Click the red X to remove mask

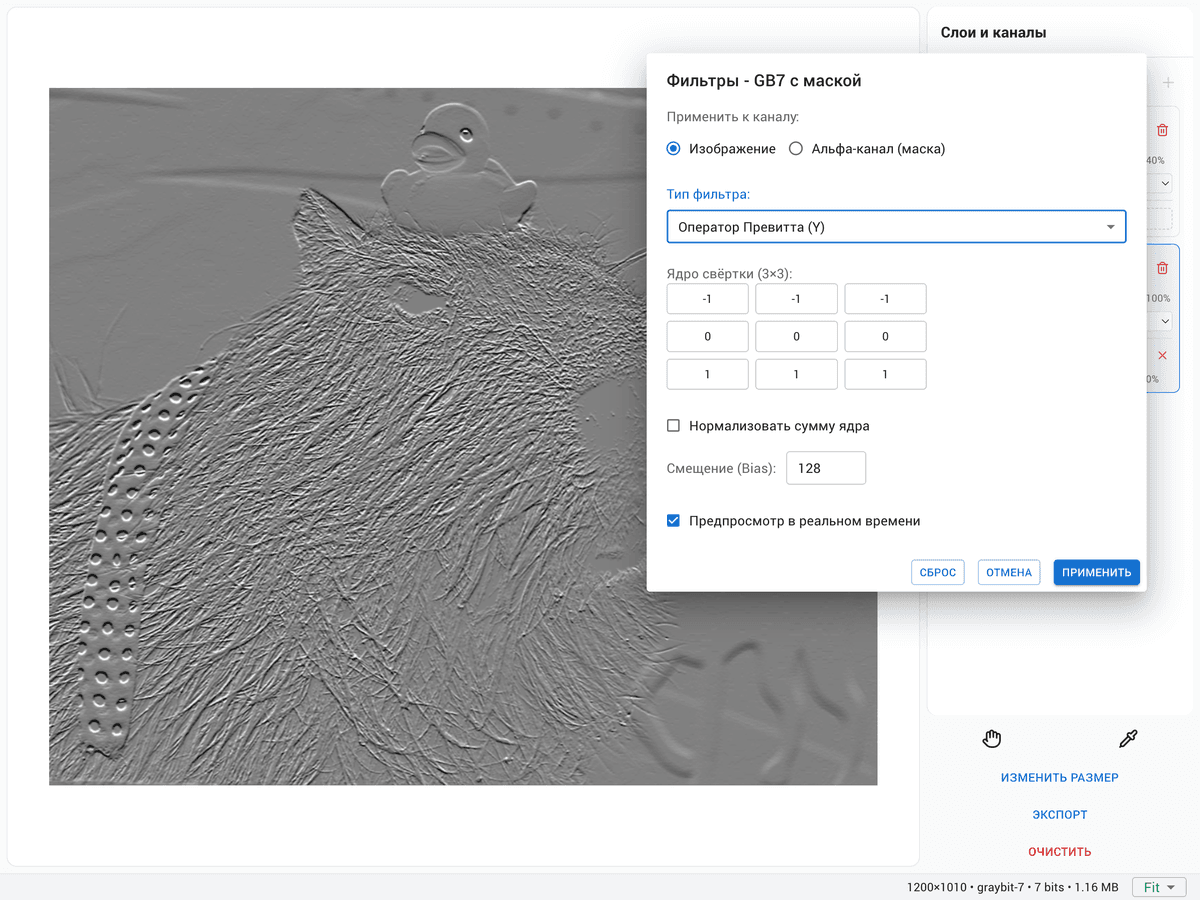[1162, 356]
